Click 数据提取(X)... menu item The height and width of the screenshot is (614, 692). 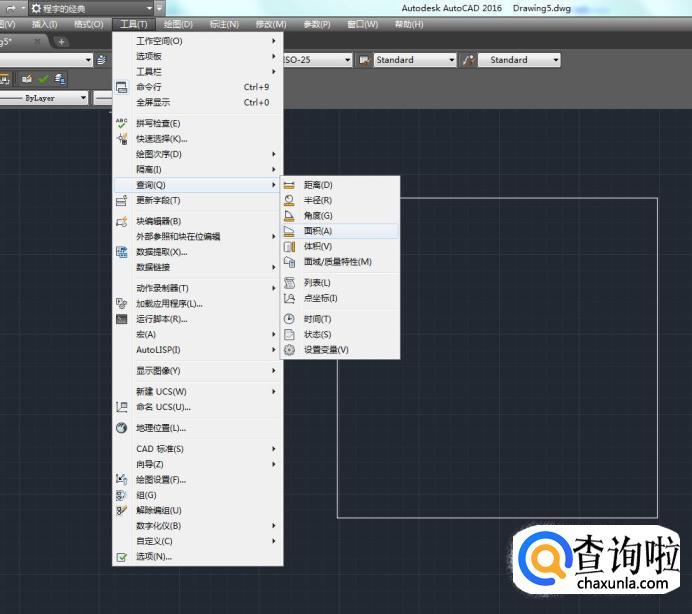pyautogui.click(x=198, y=252)
